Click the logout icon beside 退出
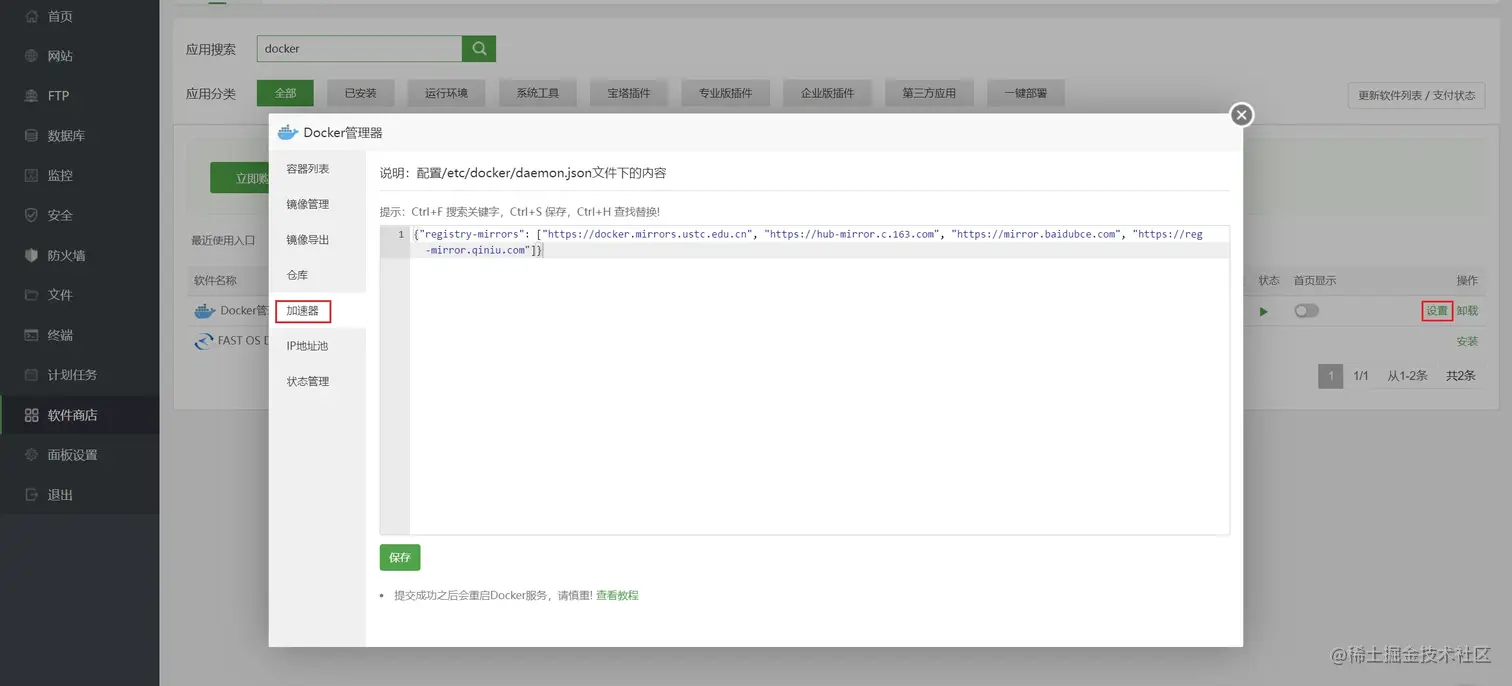Viewport: 1512px width, 686px height. (x=31, y=495)
